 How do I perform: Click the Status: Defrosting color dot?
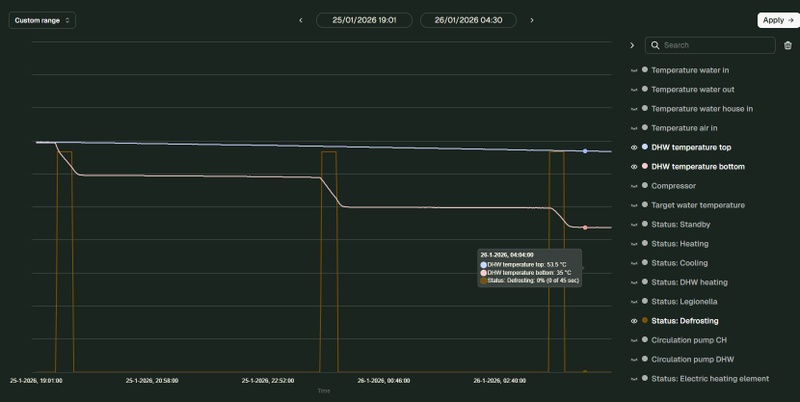[645, 320]
